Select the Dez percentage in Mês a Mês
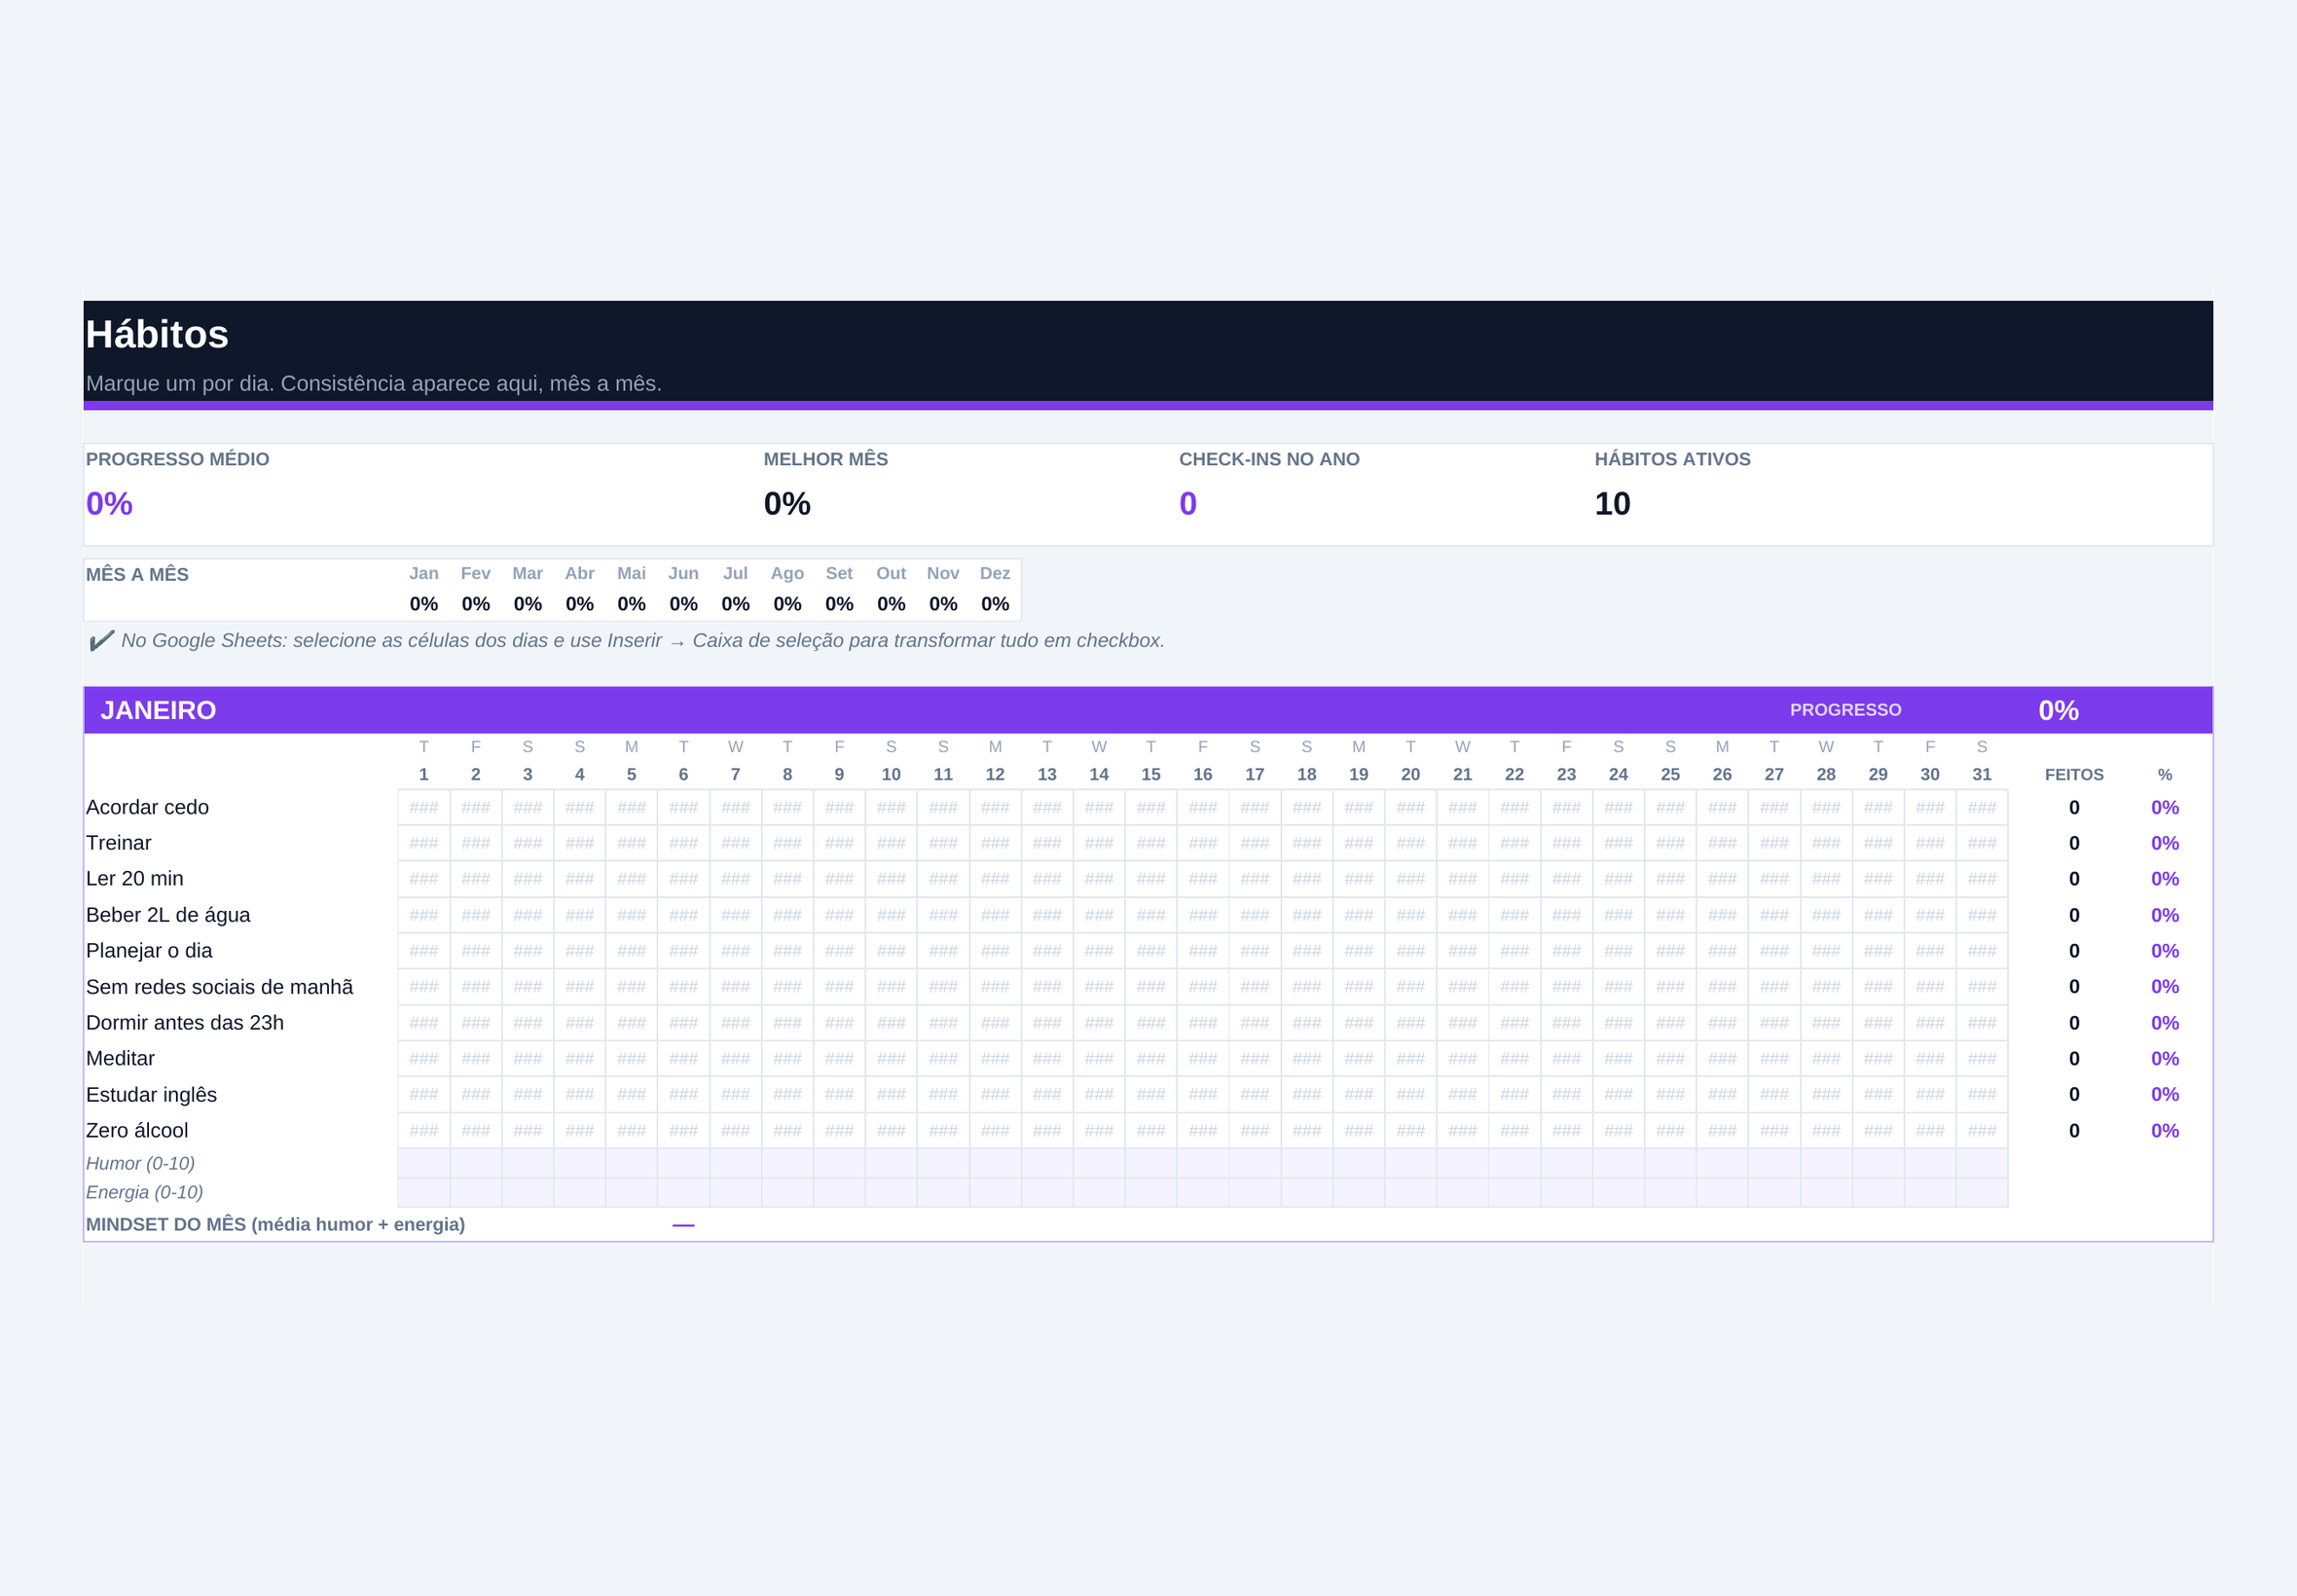The width and height of the screenshot is (2297, 1596). pyautogui.click(x=995, y=604)
